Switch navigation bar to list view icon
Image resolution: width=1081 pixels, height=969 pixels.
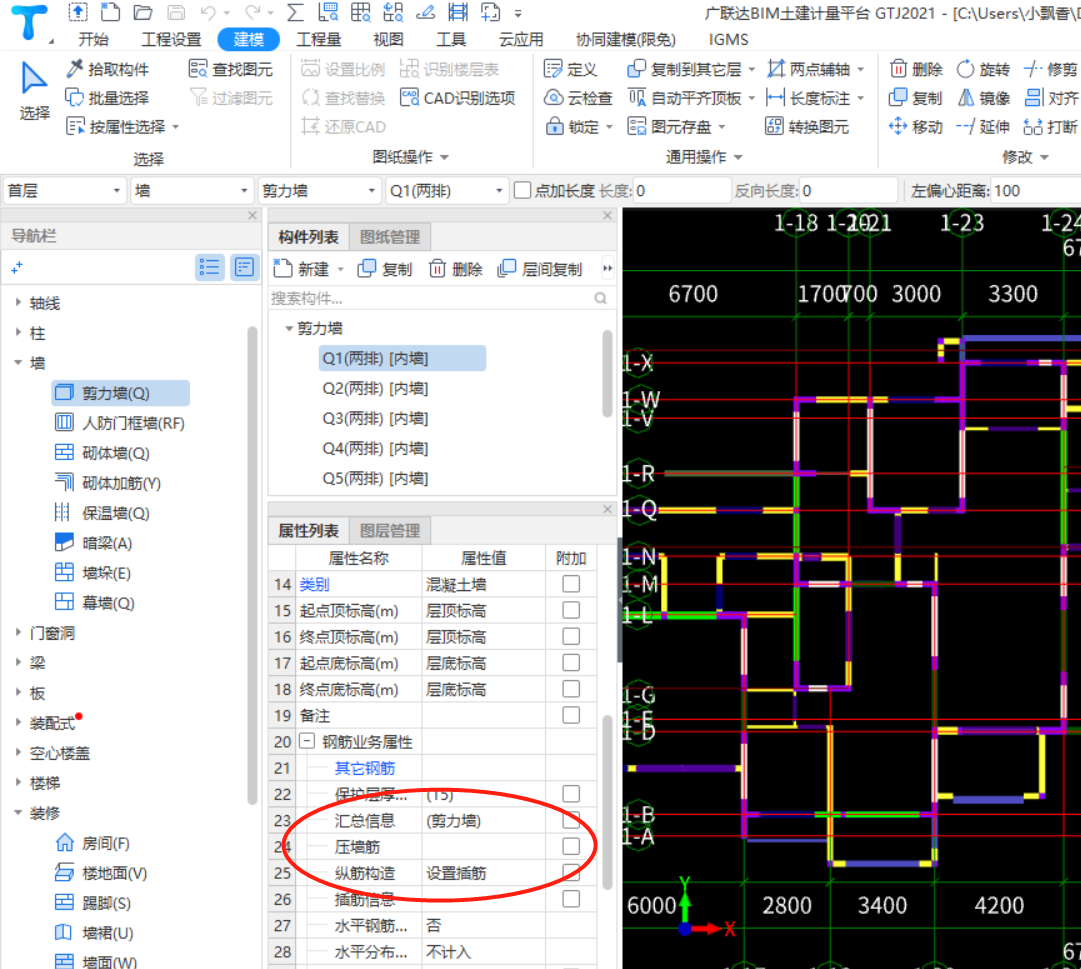(210, 267)
